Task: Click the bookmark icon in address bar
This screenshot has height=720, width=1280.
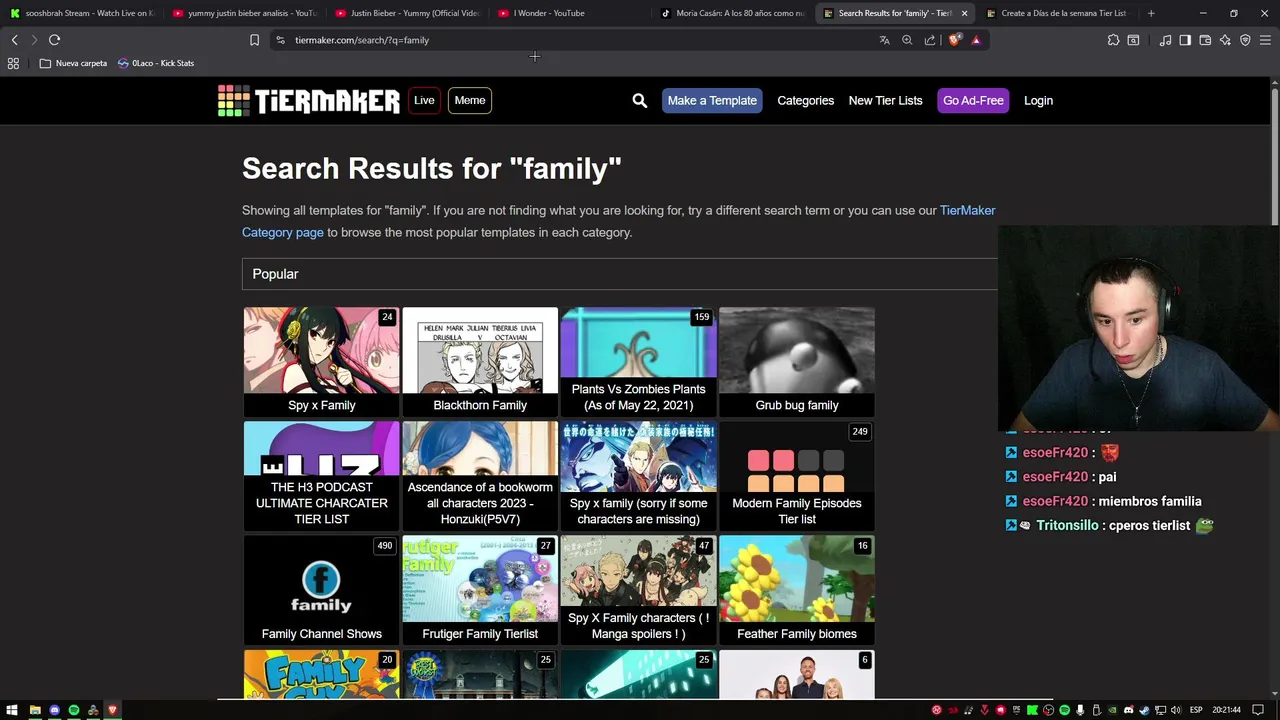Action: coord(254,40)
